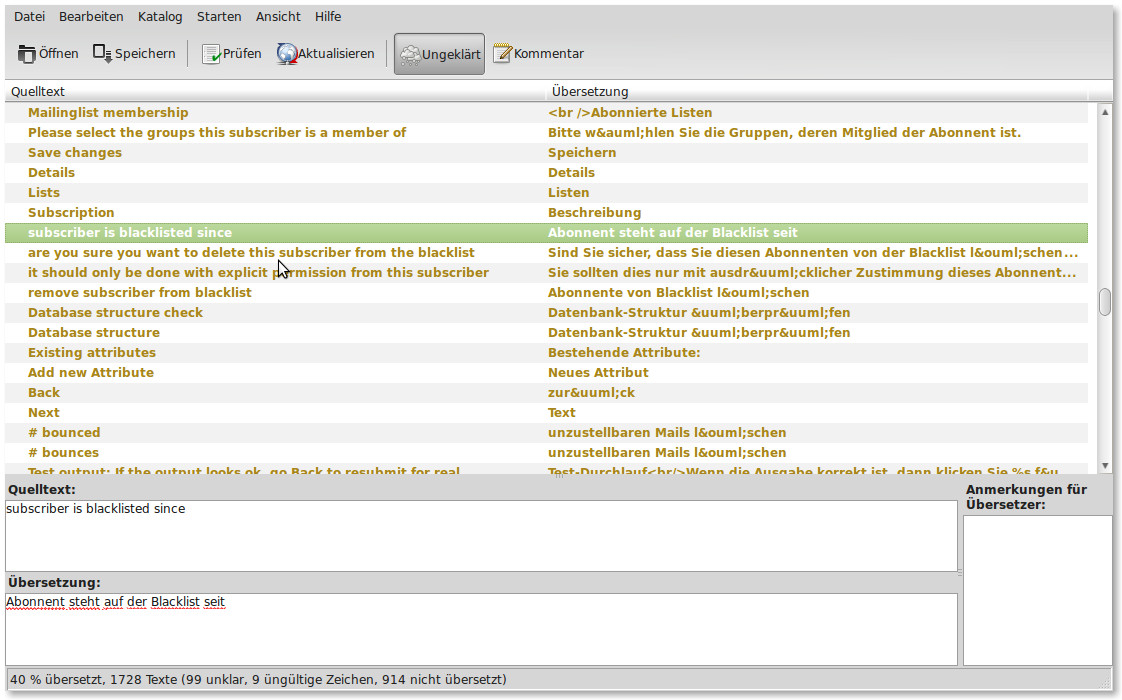Select row 'Back'
Viewport: 1122px width, 700px height.
(x=547, y=393)
